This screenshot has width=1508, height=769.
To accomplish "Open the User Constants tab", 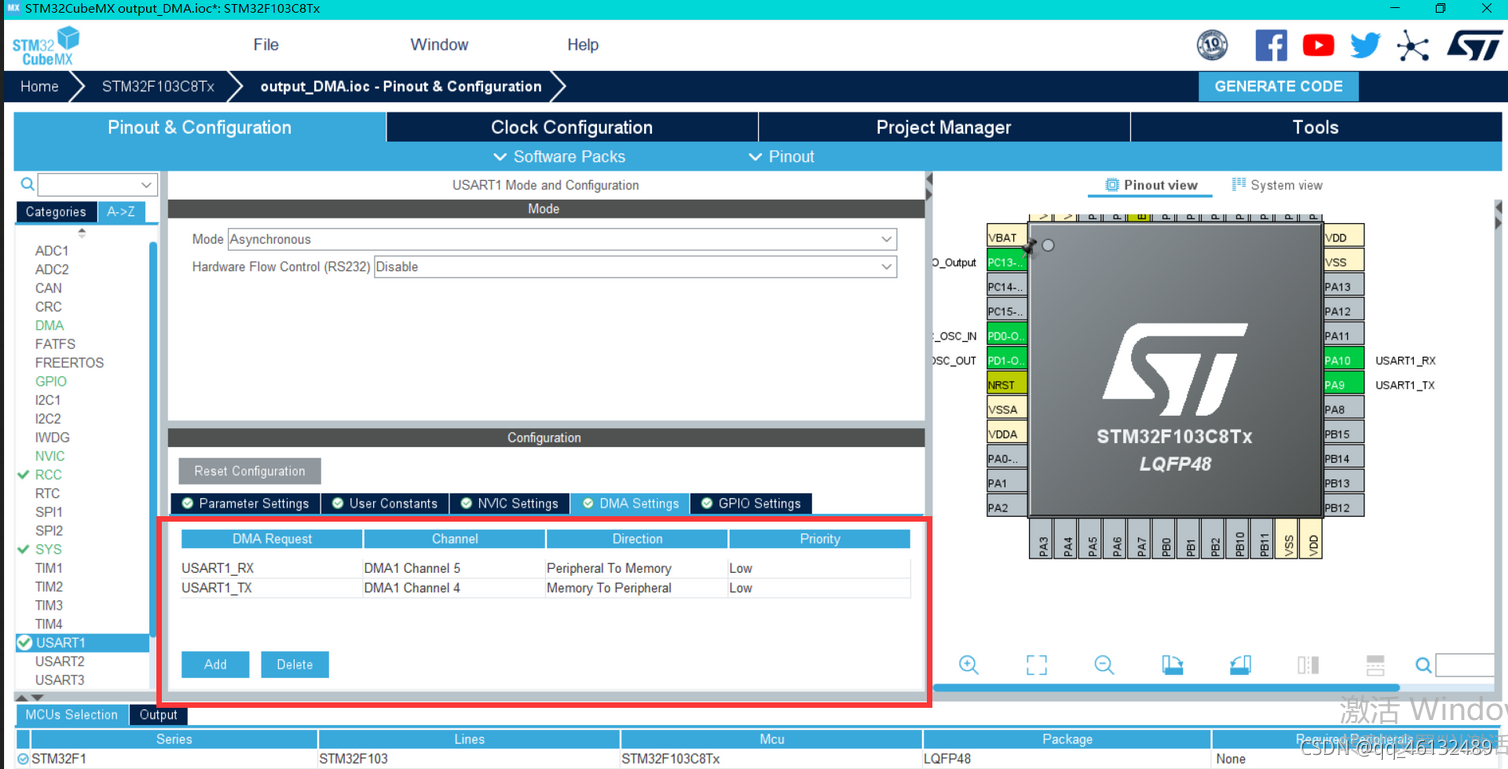I will click(x=385, y=503).
